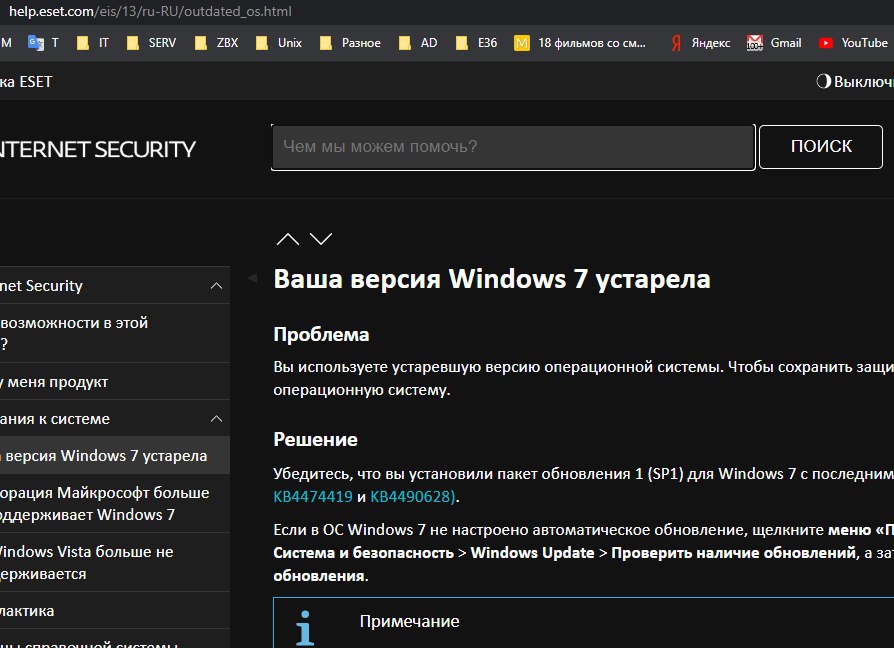Click the ПОИСК search button
Image resolution: width=894 pixels, height=648 pixels.
point(821,146)
